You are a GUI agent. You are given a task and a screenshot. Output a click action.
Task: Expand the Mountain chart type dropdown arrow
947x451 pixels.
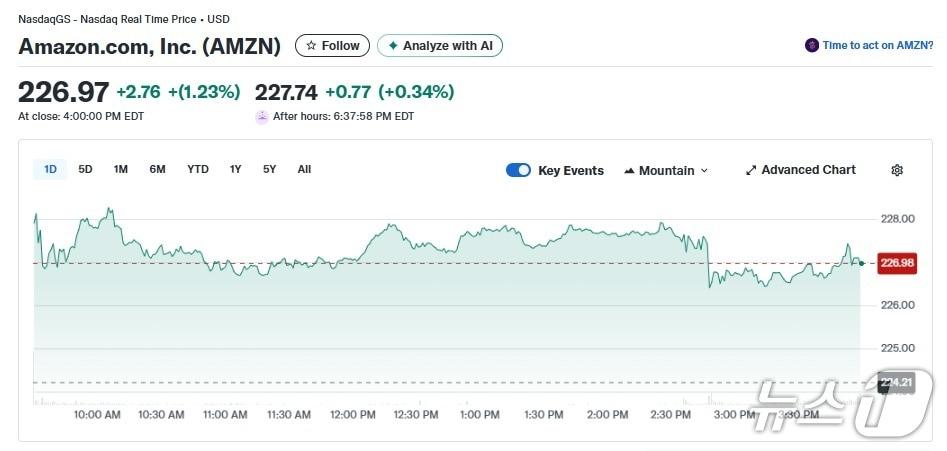(704, 171)
